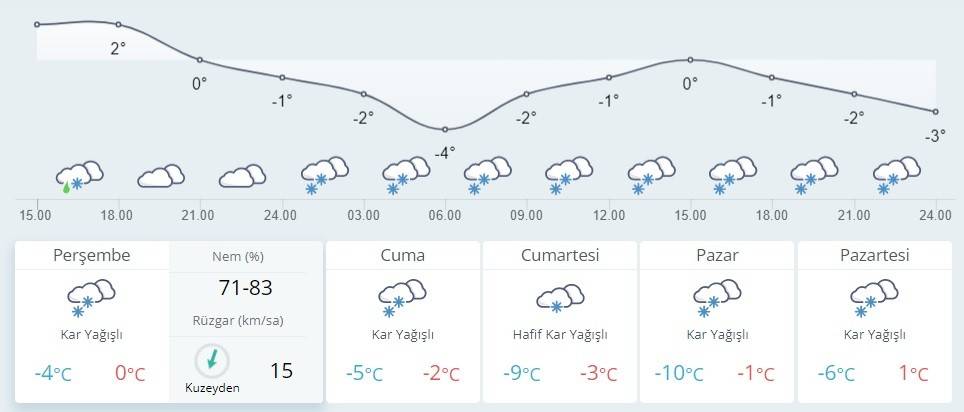Click the 15.00 time label on axis

tap(35, 214)
